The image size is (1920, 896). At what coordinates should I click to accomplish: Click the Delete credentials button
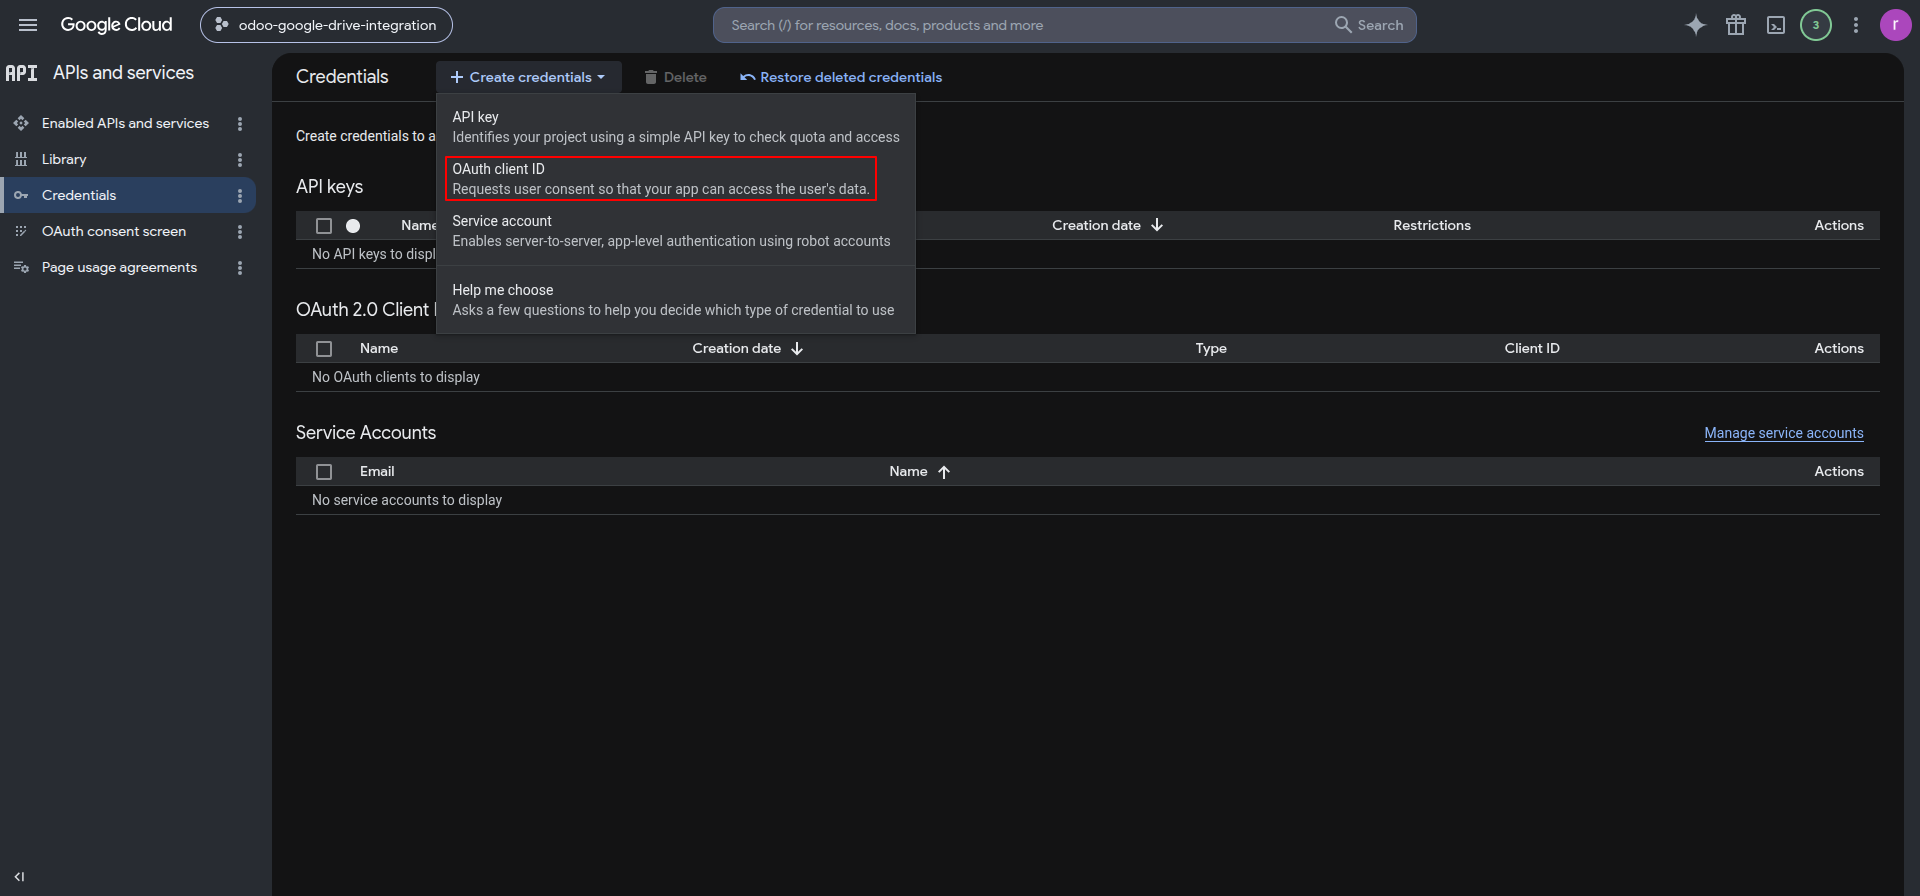676,77
